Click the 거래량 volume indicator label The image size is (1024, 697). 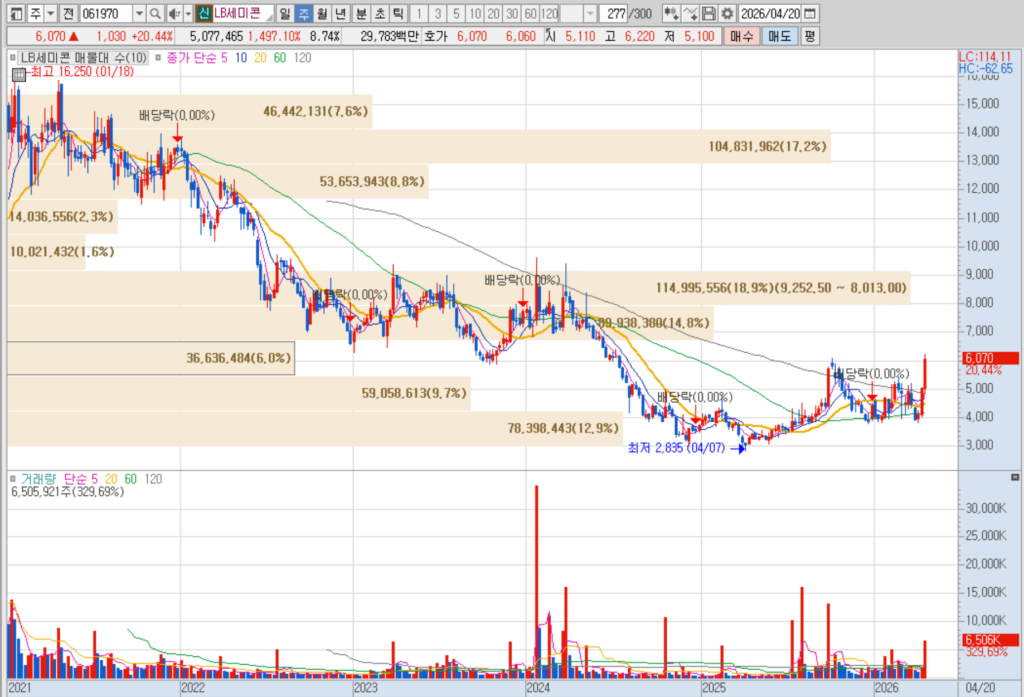click(38, 479)
